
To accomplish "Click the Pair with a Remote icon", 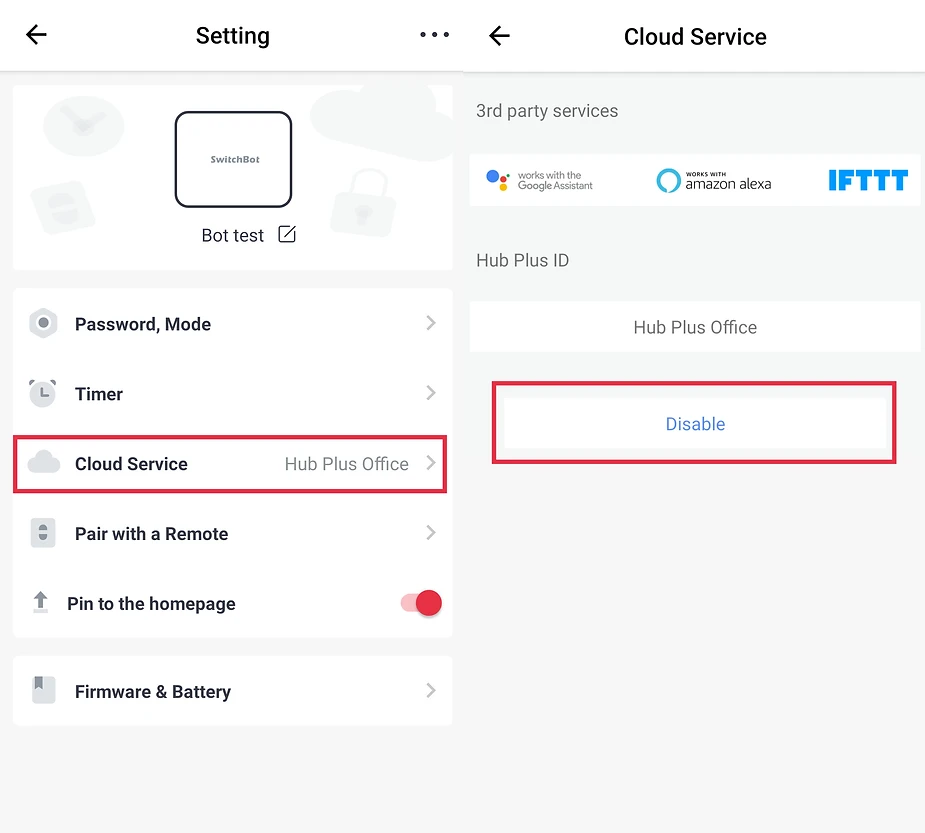I will pos(42,533).
